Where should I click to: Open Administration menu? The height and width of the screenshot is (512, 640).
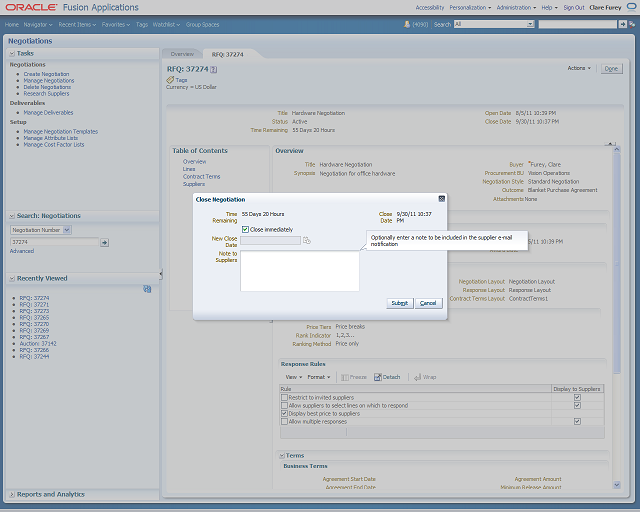tap(516, 7)
